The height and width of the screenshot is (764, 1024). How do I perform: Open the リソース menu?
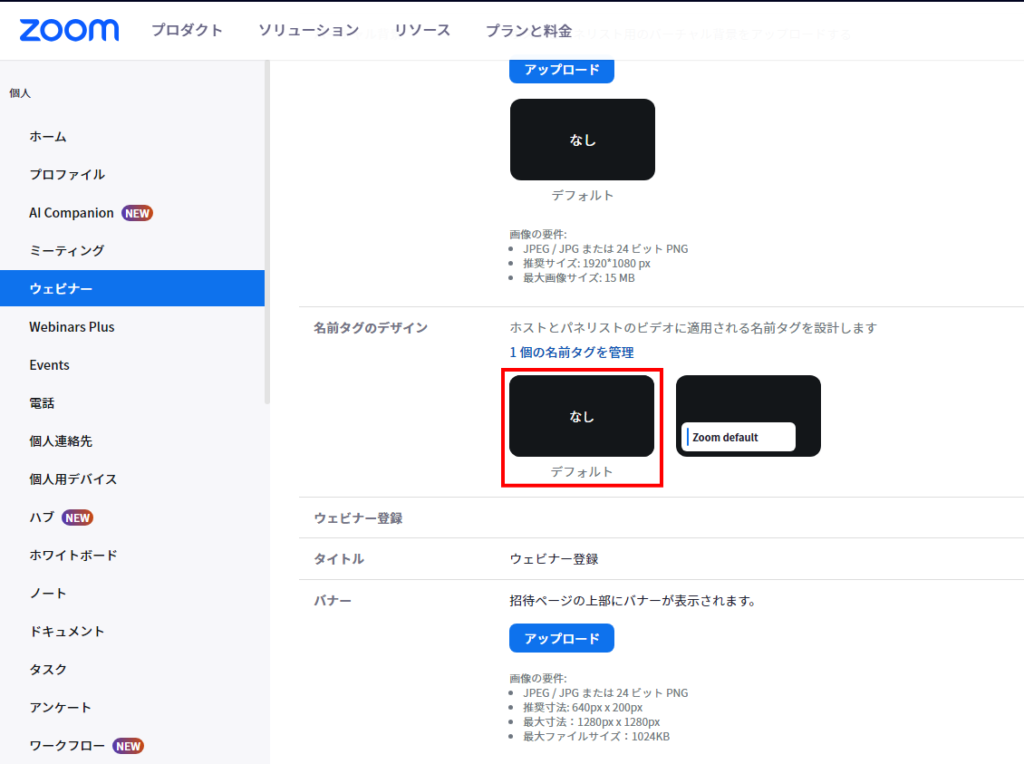[x=422, y=30]
